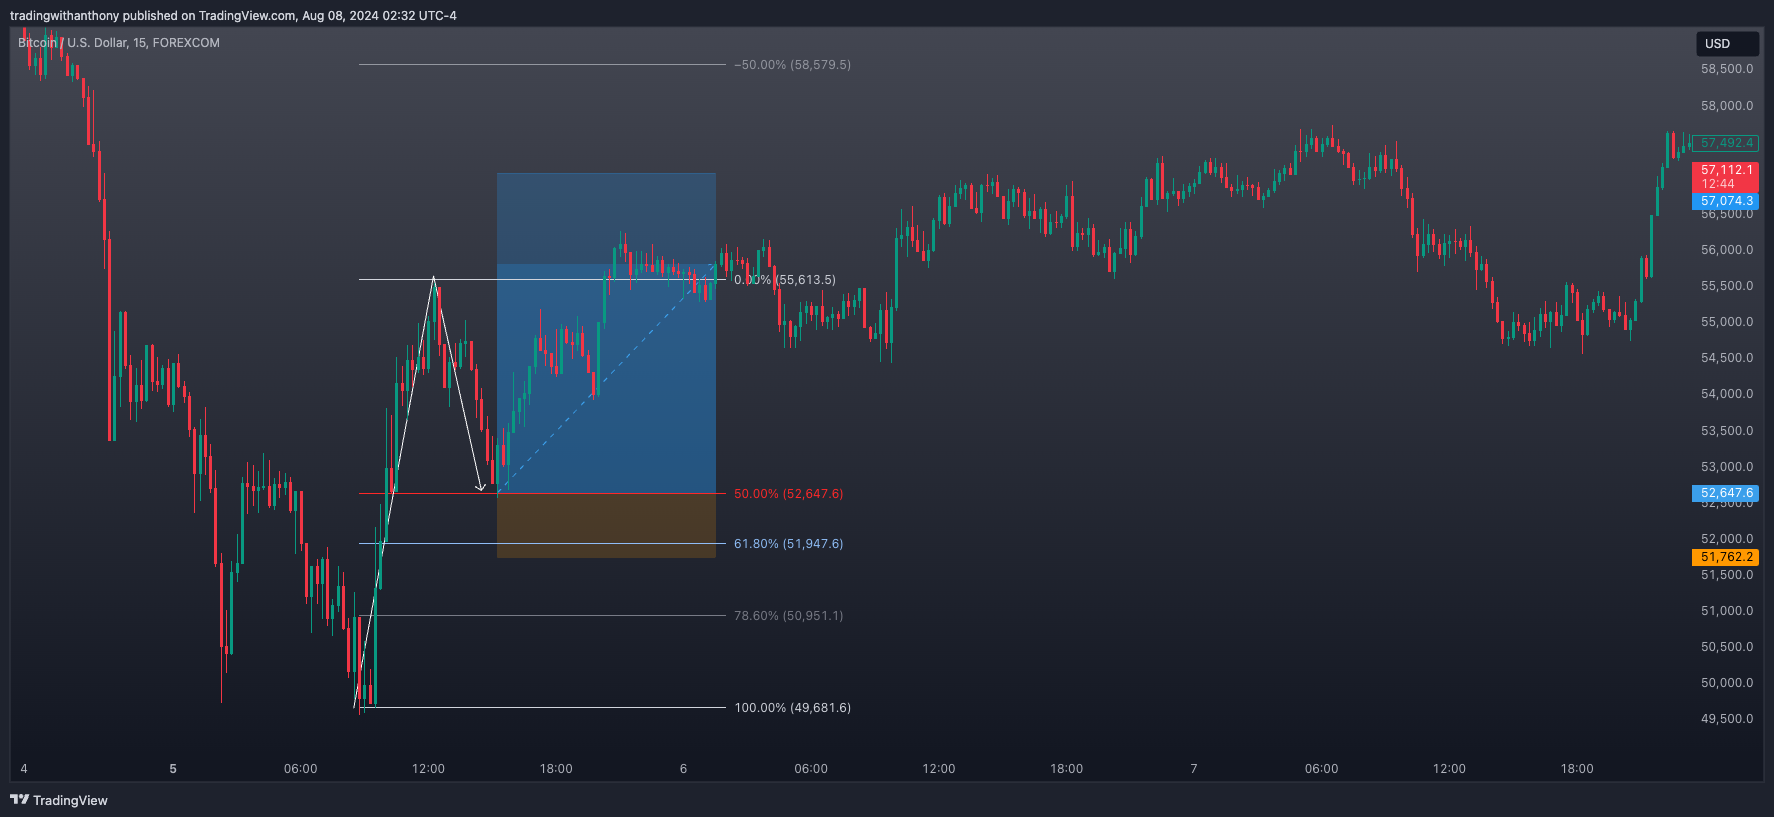Click the 51,000.0 price axis label
Image resolution: width=1774 pixels, height=817 pixels.
coord(1727,611)
